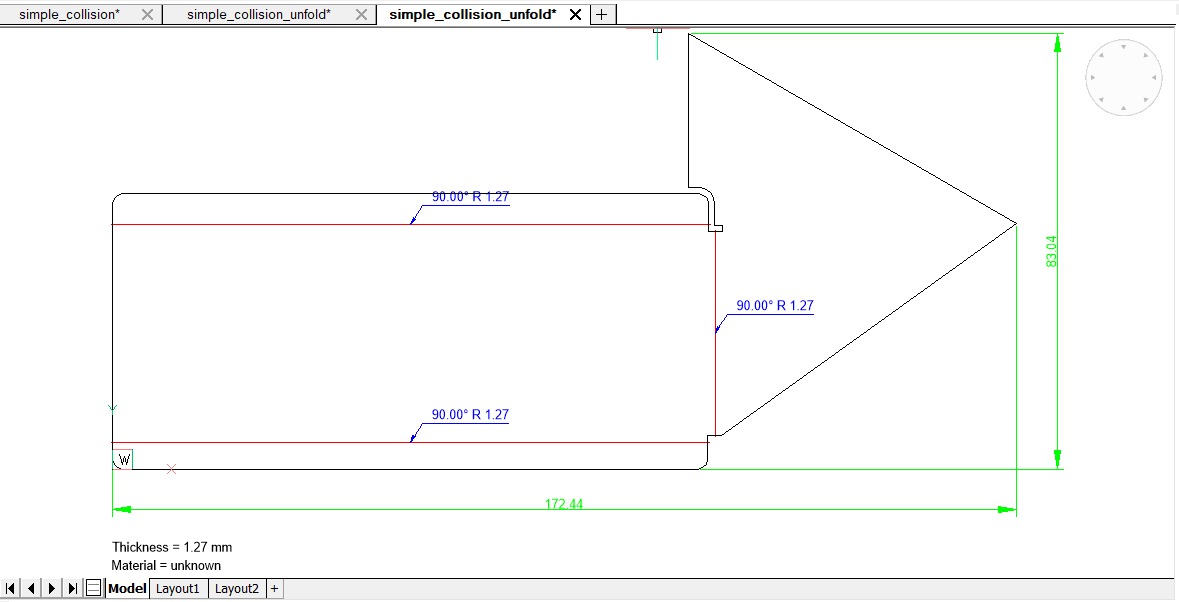
Task: Go to previous layout tab arrow
Action: [31, 588]
